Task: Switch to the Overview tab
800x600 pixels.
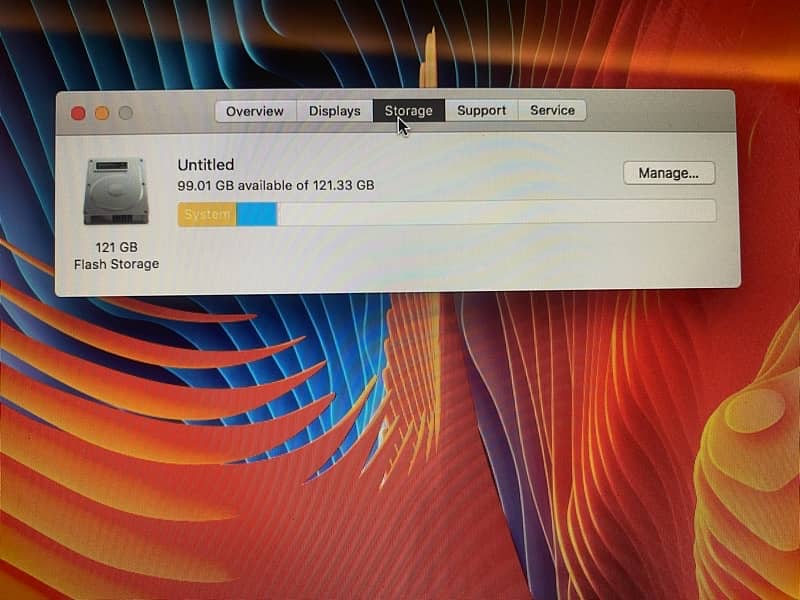Action: pos(255,111)
